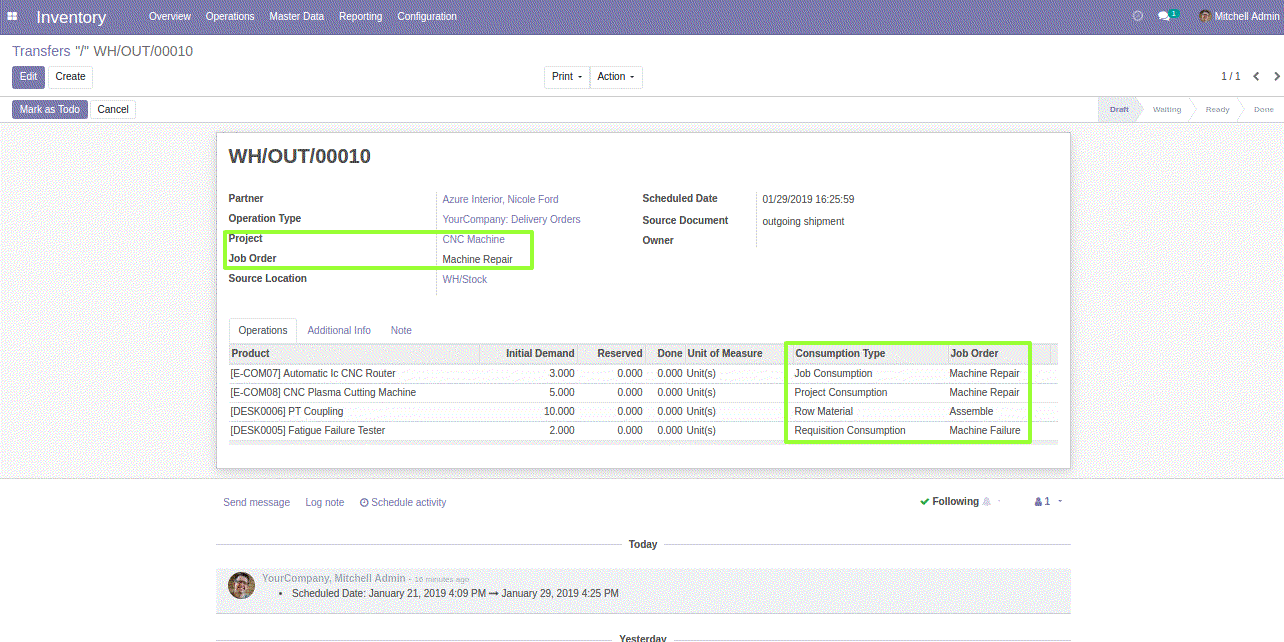Select the Automatic Ic CNC Router row
Viewport: 1284px width, 642px height.
(643, 373)
